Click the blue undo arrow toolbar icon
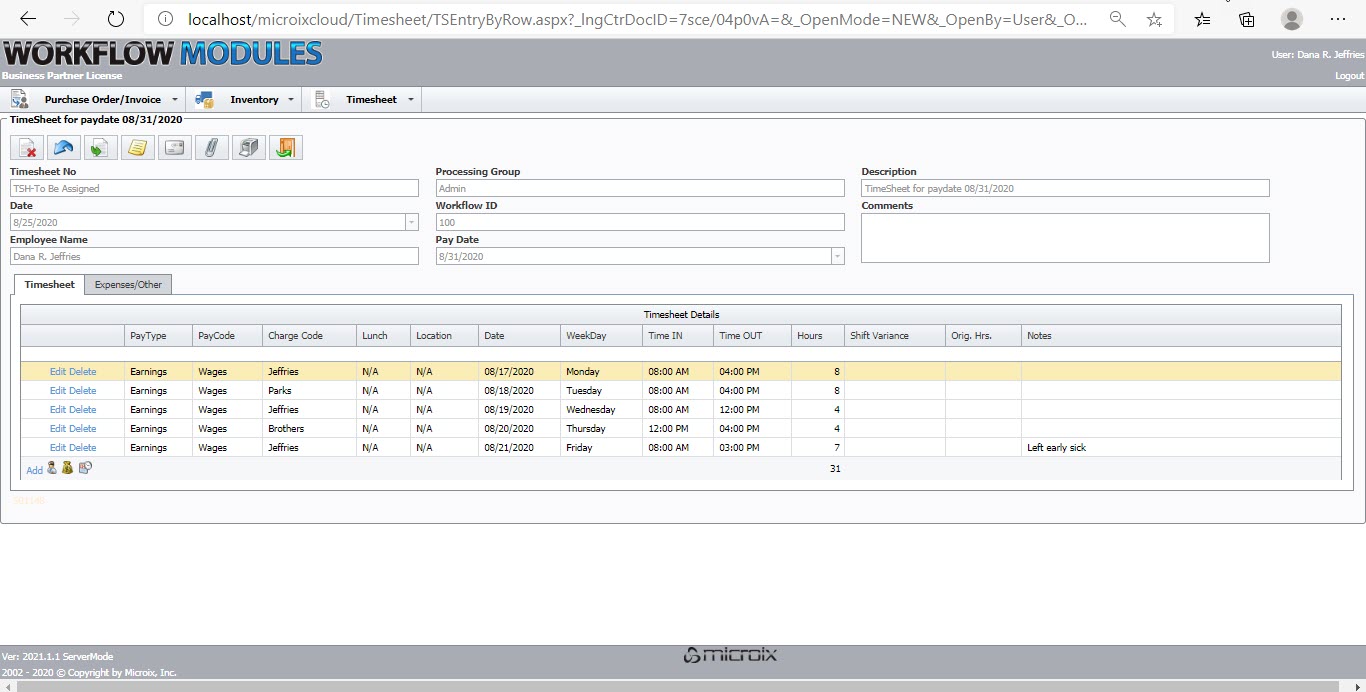The image size is (1366, 692). [64, 148]
